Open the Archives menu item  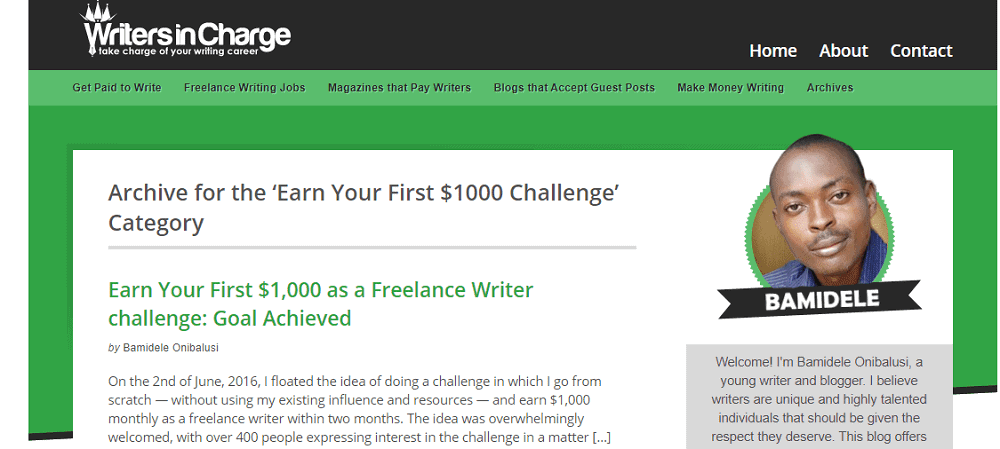830,88
